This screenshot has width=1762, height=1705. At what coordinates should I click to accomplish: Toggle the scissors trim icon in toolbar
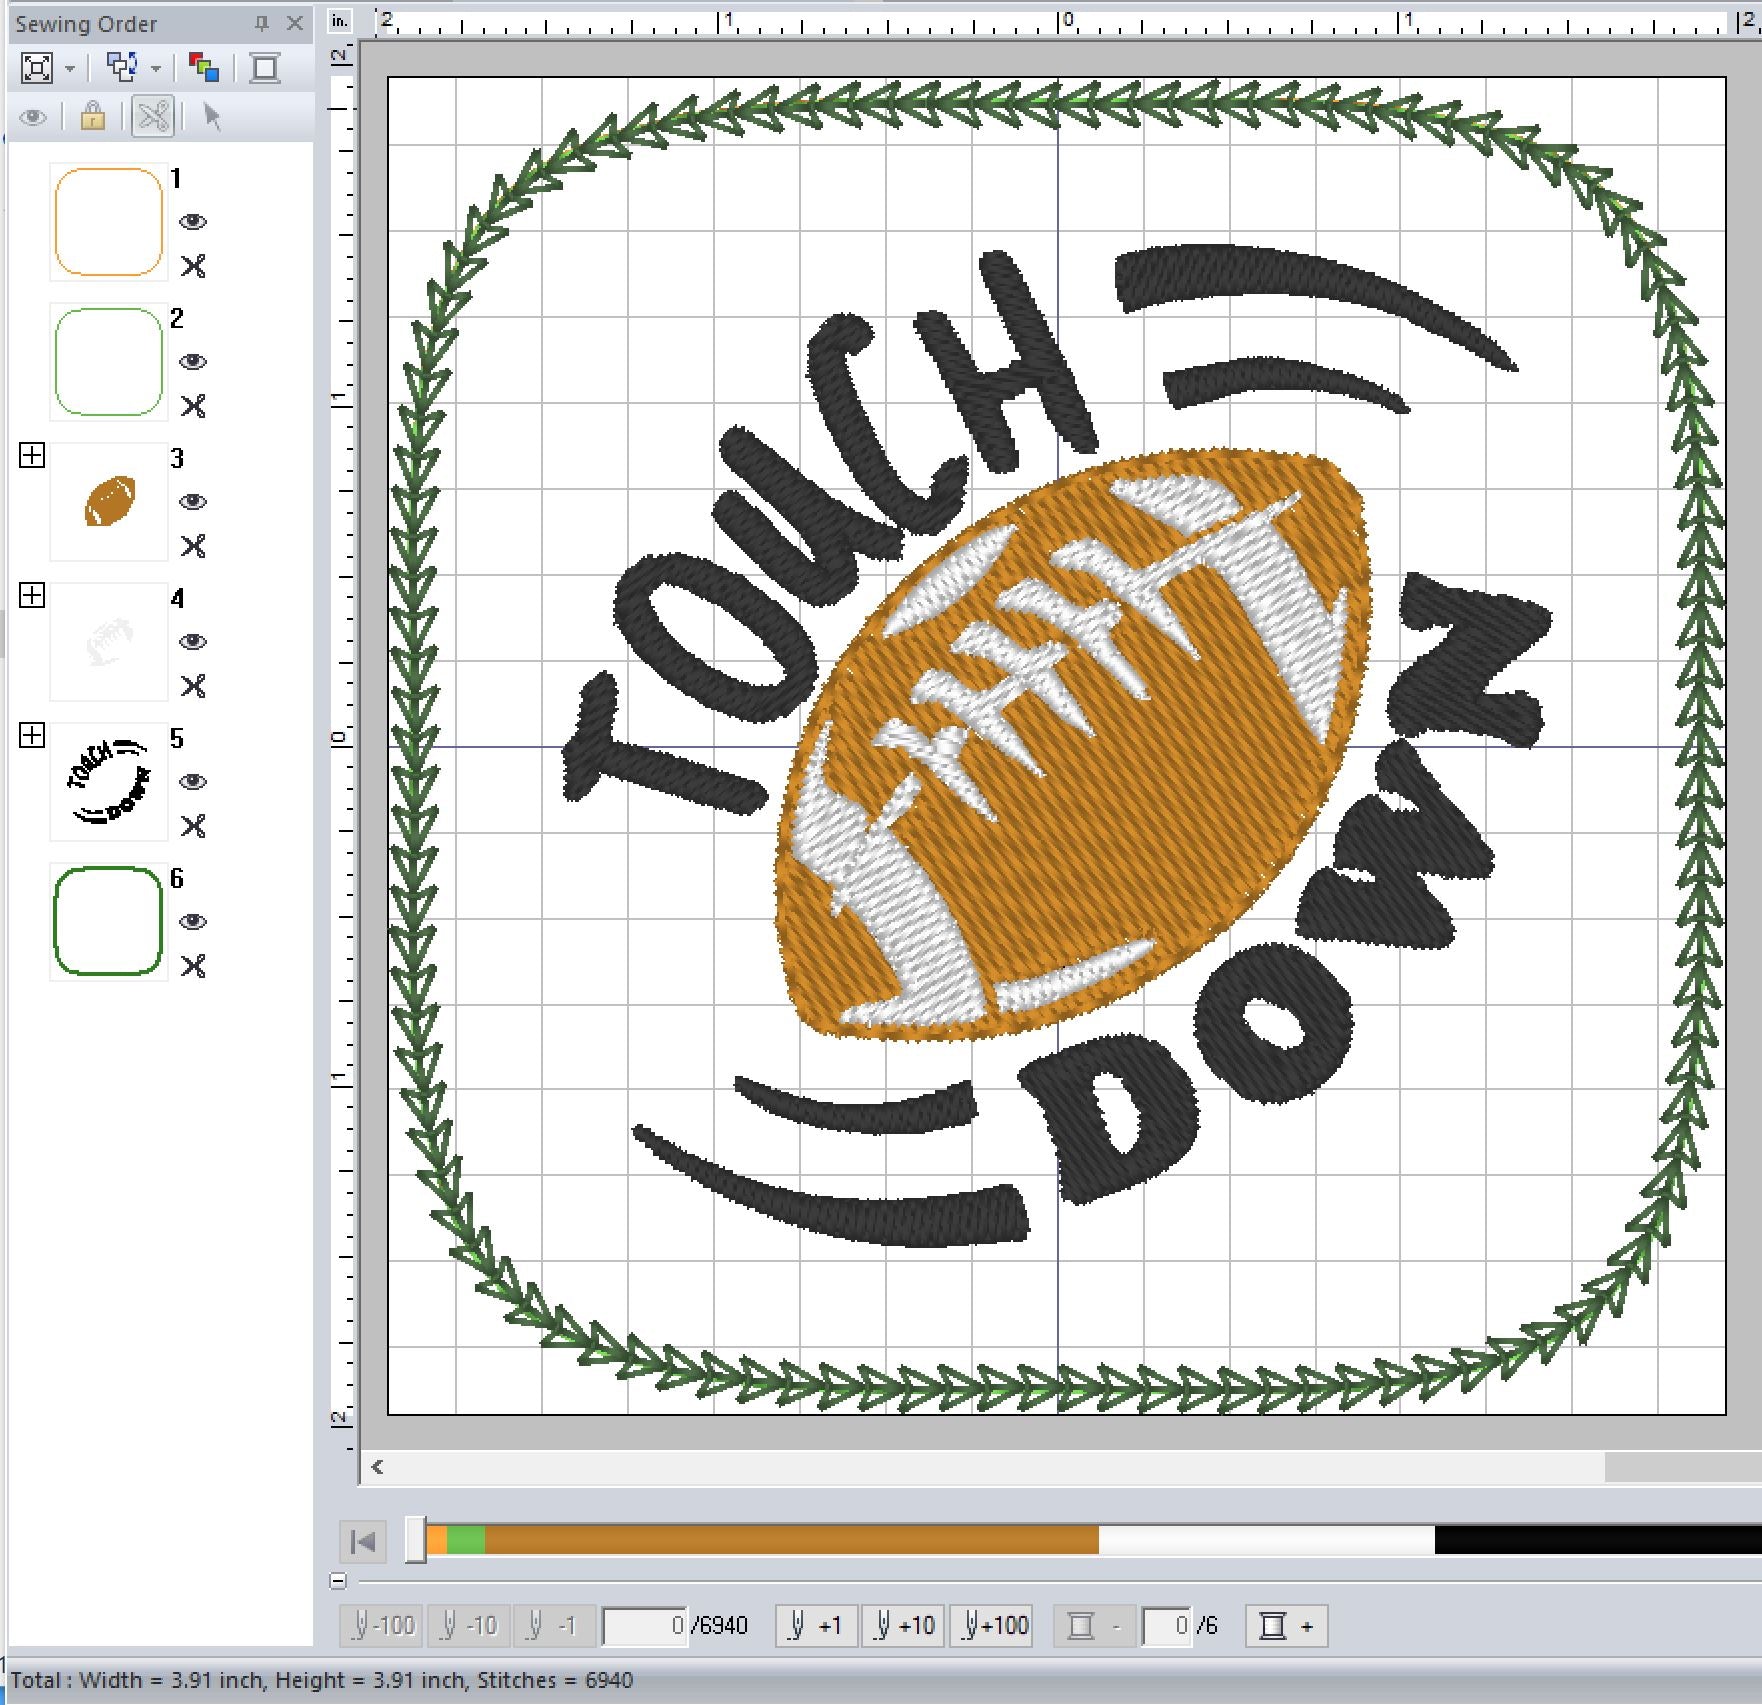pos(153,117)
